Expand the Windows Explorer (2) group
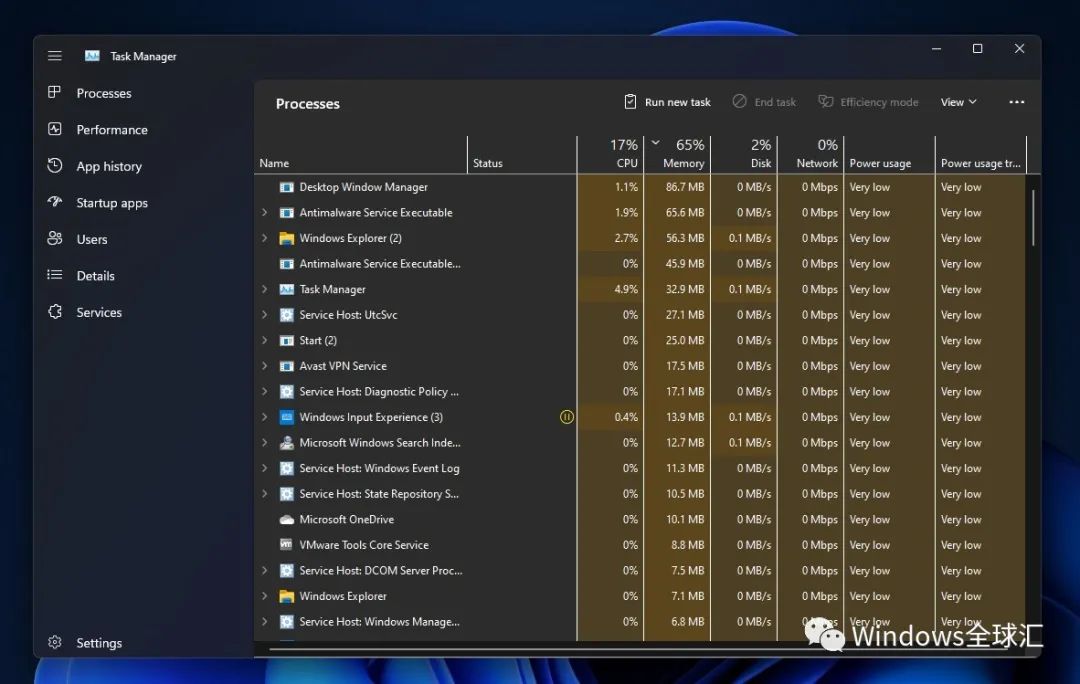The width and height of the screenshot is (1080, 684). coord(264,238)
